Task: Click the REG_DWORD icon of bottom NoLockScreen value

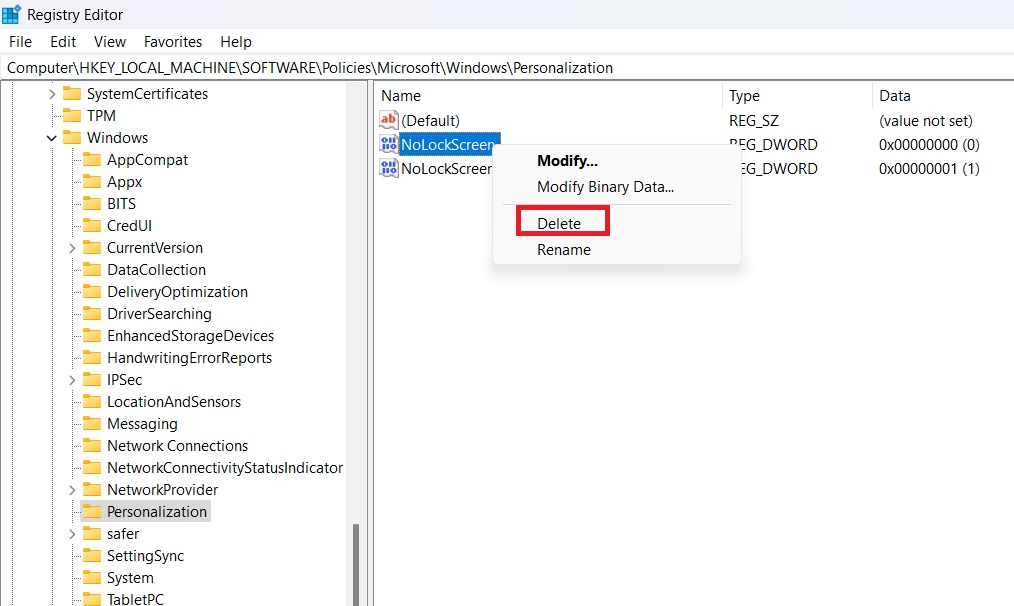Action: [389, 168]
